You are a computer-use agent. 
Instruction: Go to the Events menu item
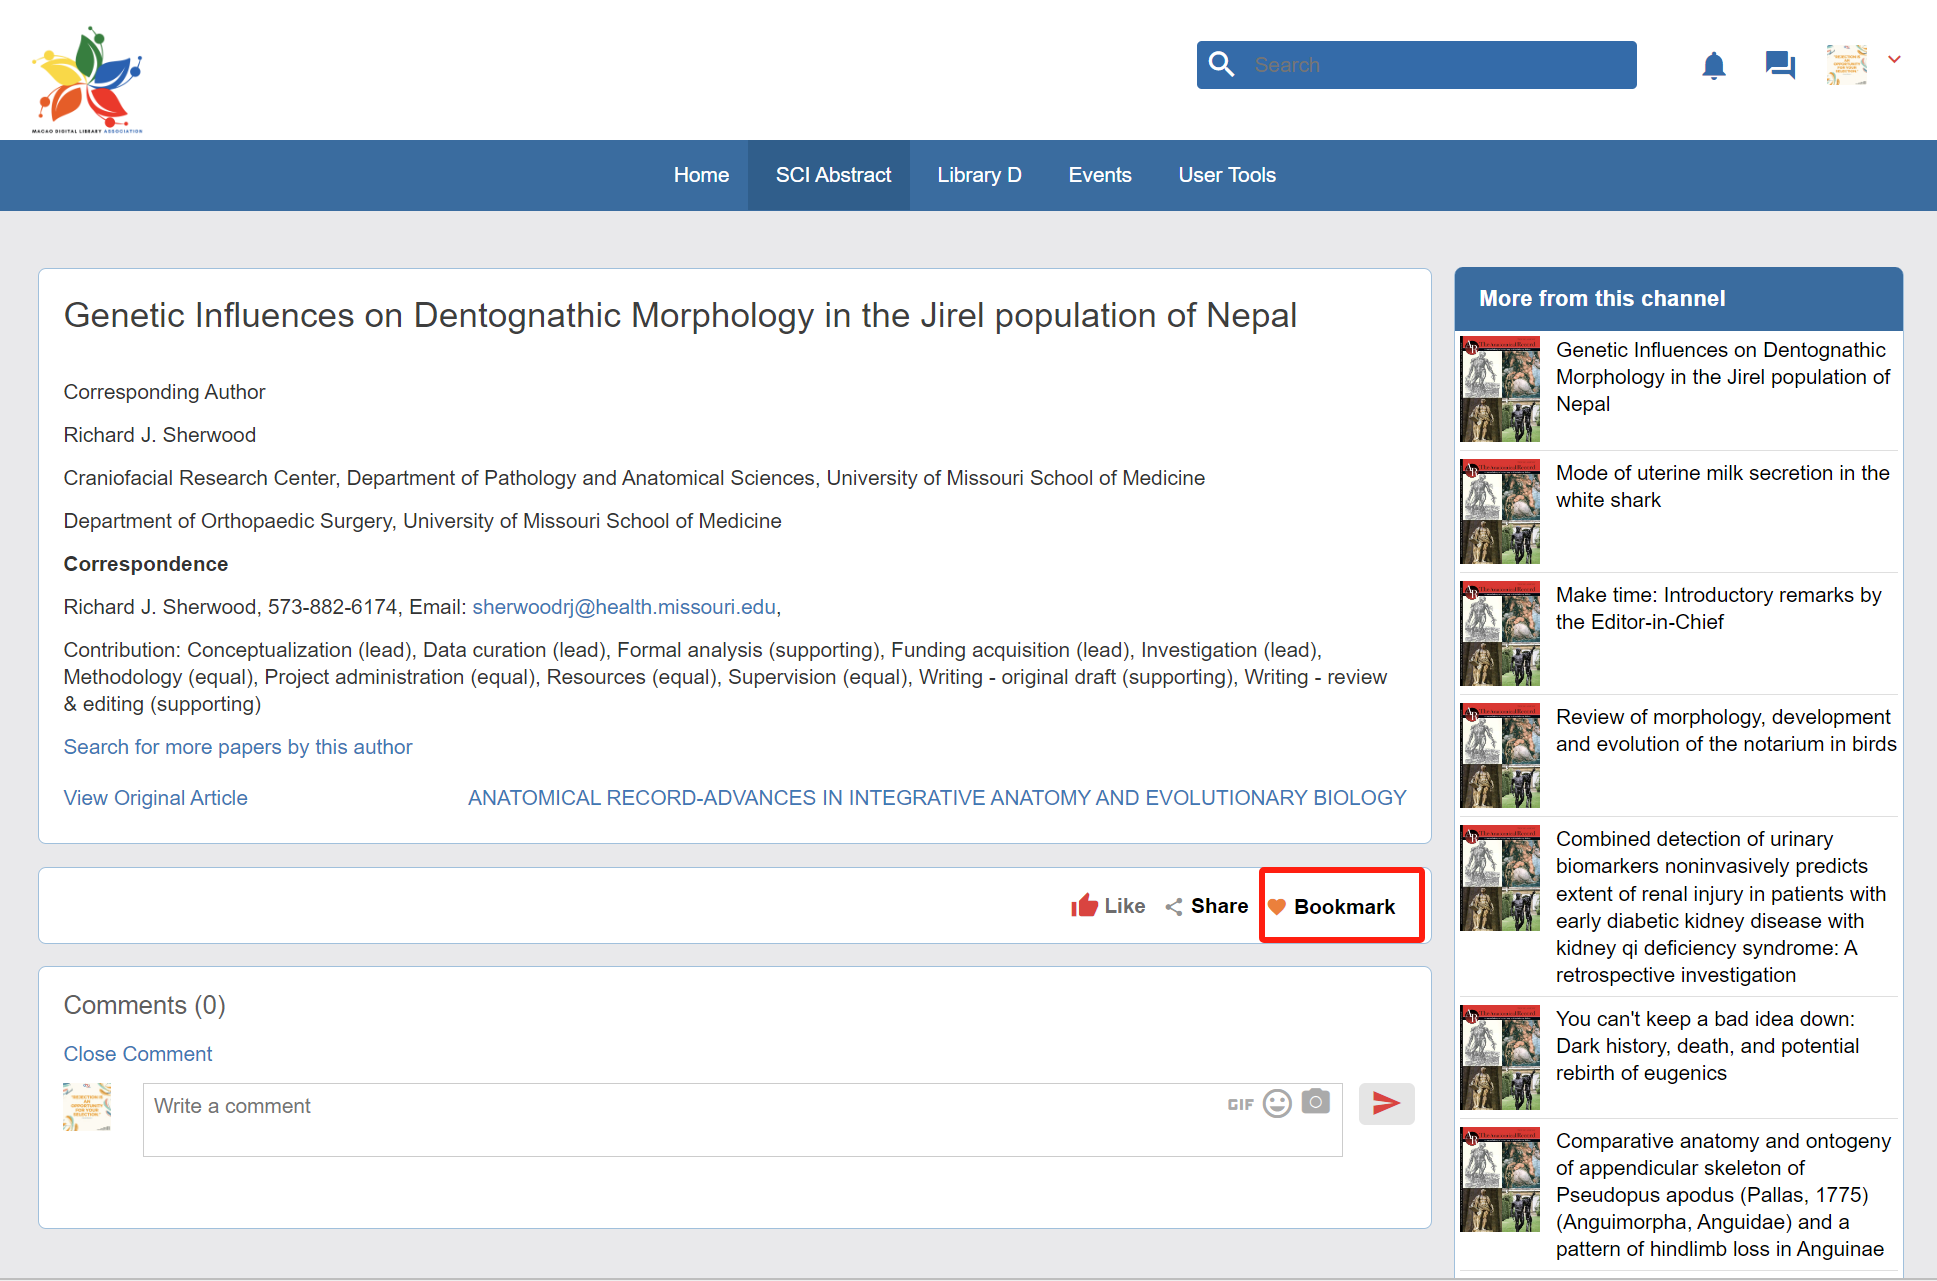(x=1099, y=175)
